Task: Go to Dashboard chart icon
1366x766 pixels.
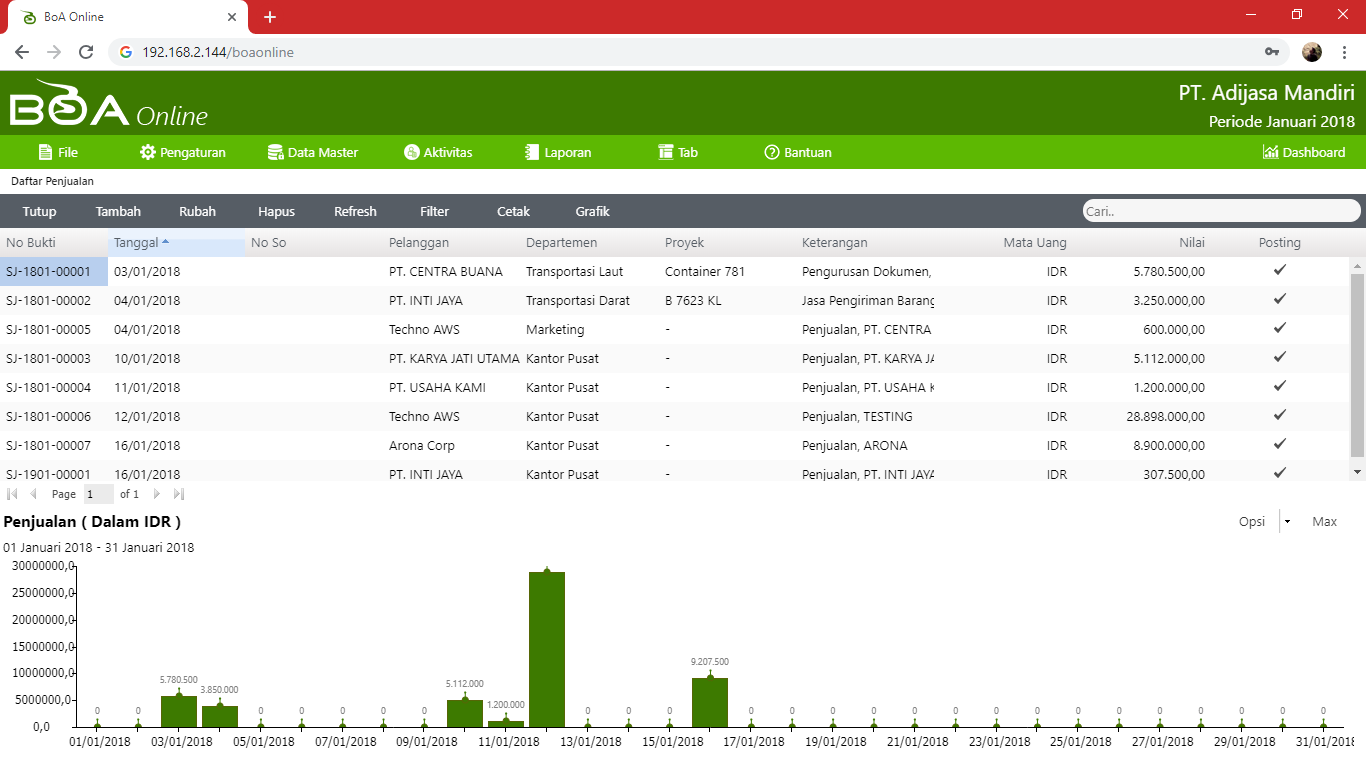Action: 1270,152
